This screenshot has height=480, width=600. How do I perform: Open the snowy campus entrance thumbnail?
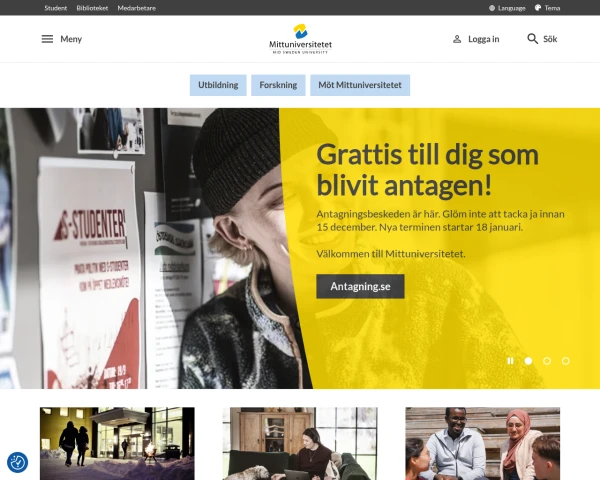coord(117,443)
